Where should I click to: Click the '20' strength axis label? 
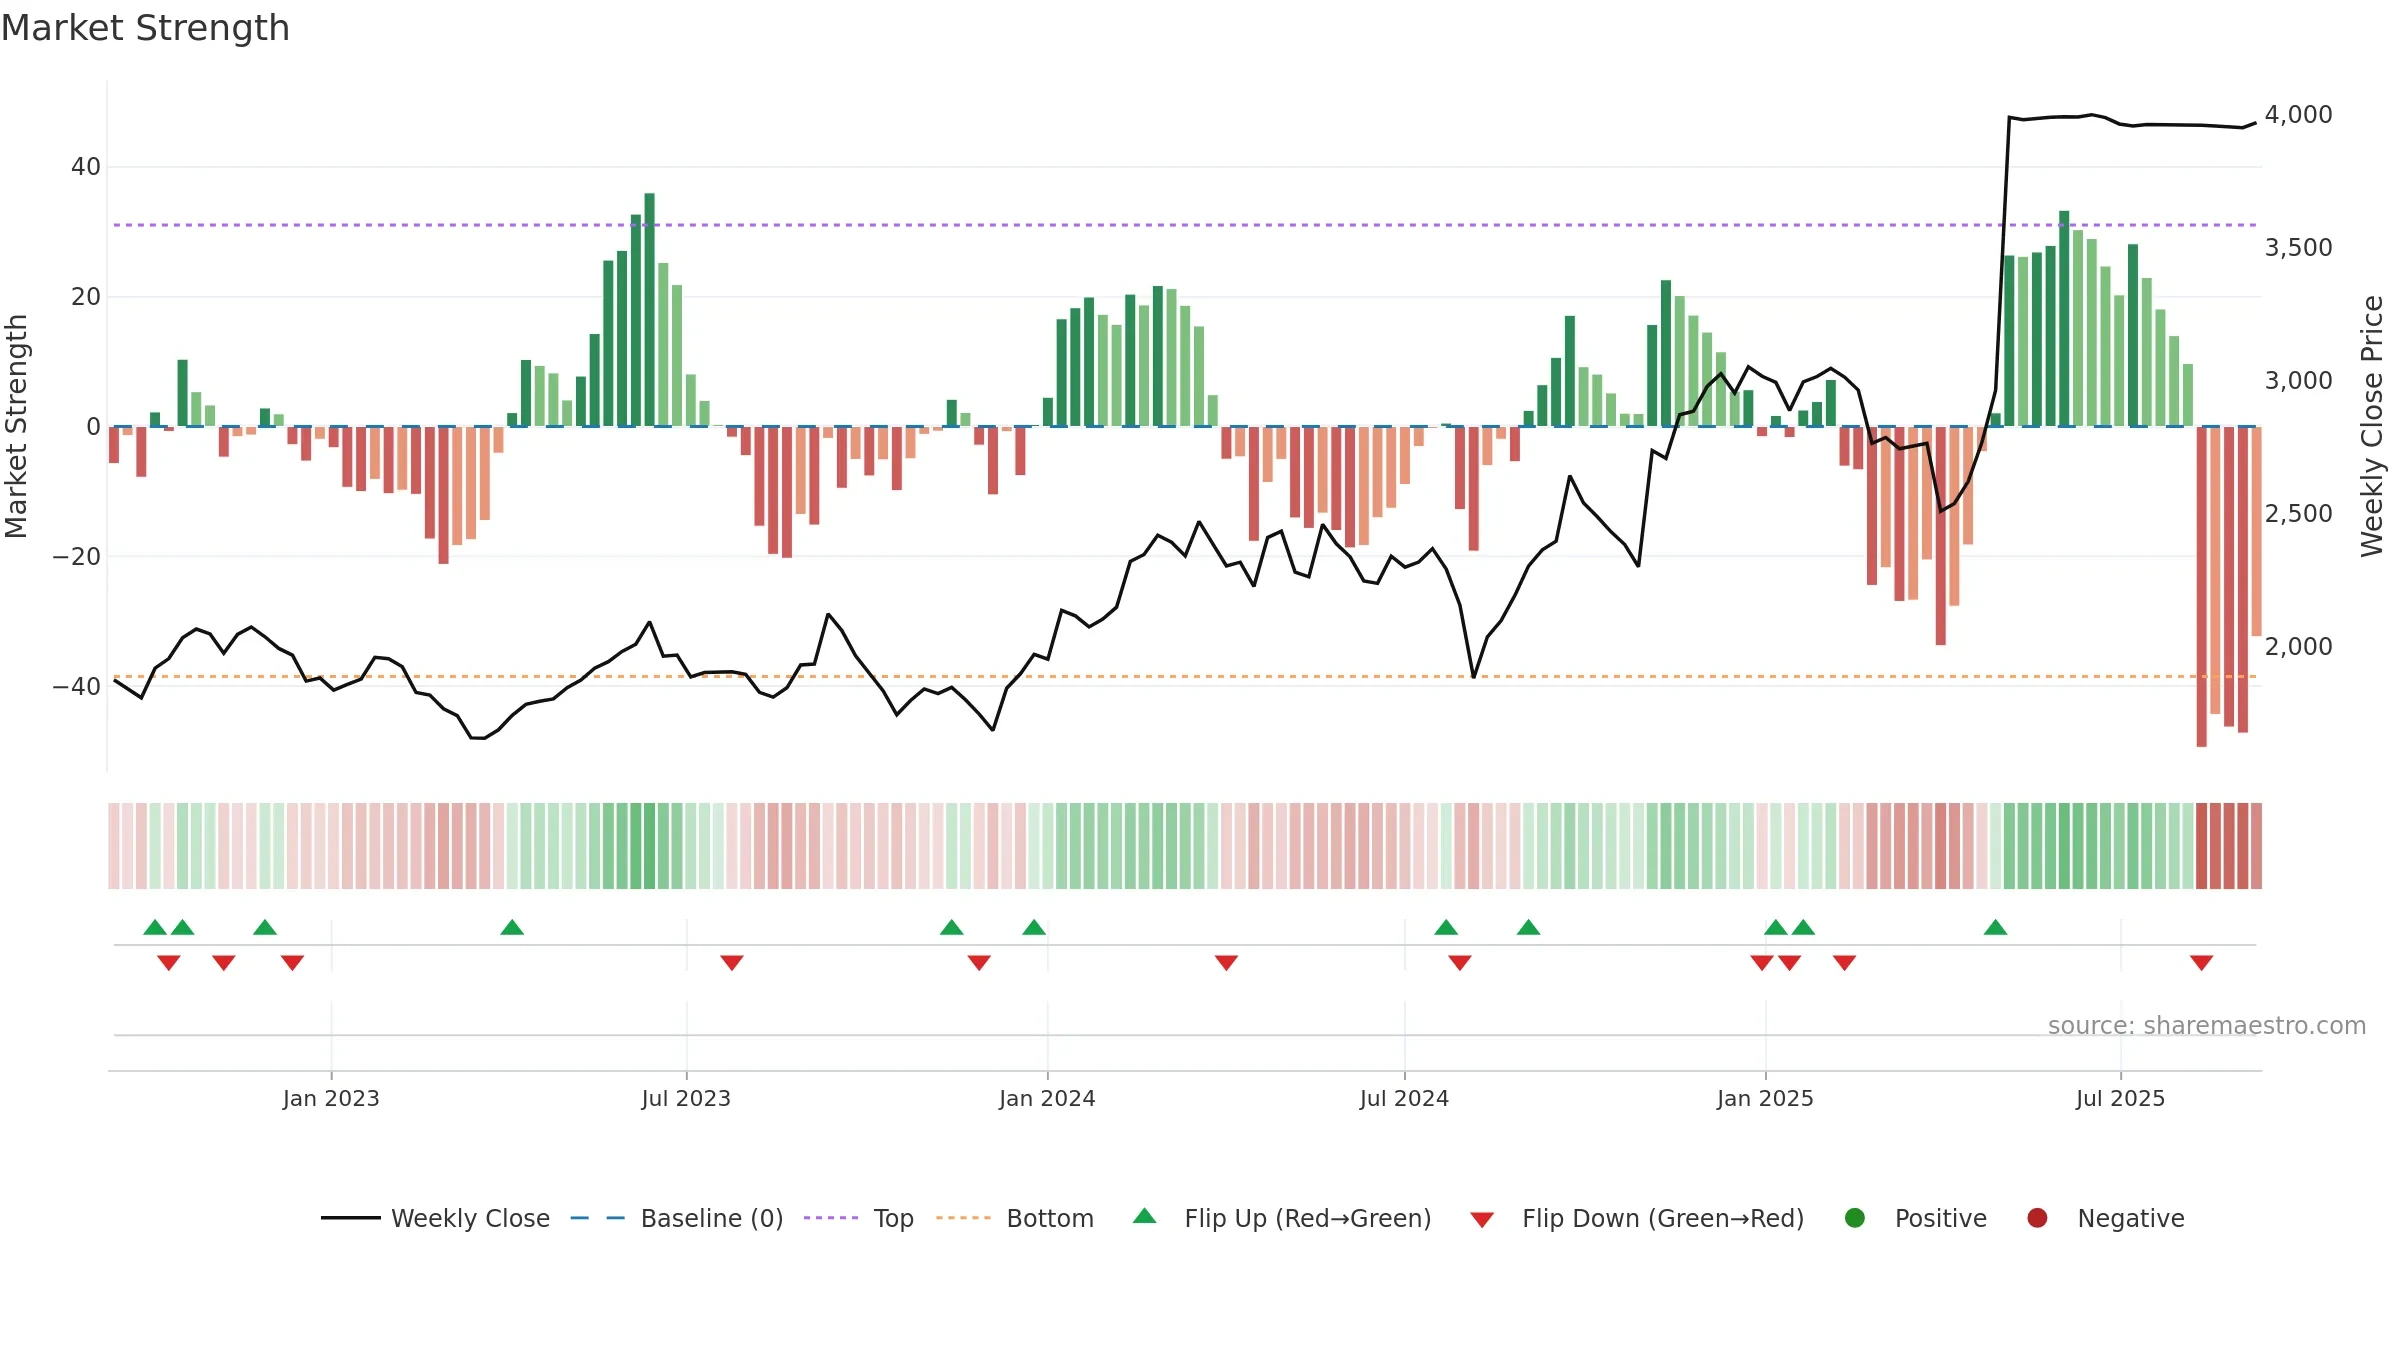click(86, 297)
